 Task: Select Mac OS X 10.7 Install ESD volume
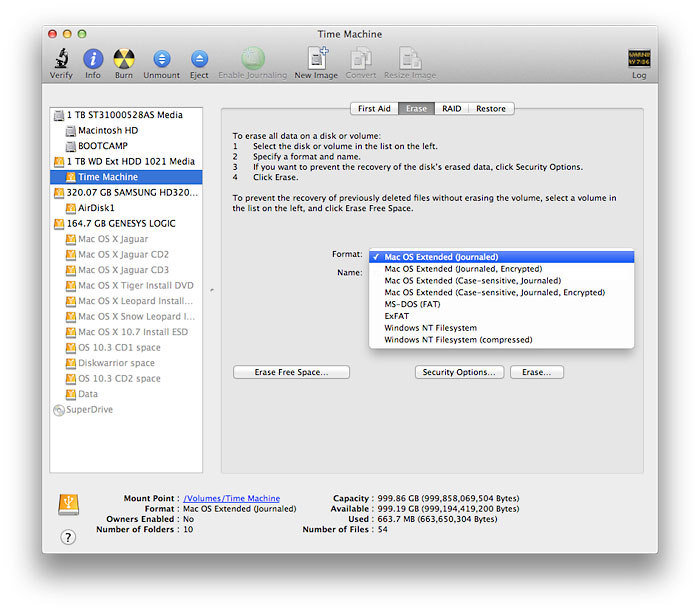point(126,332)
